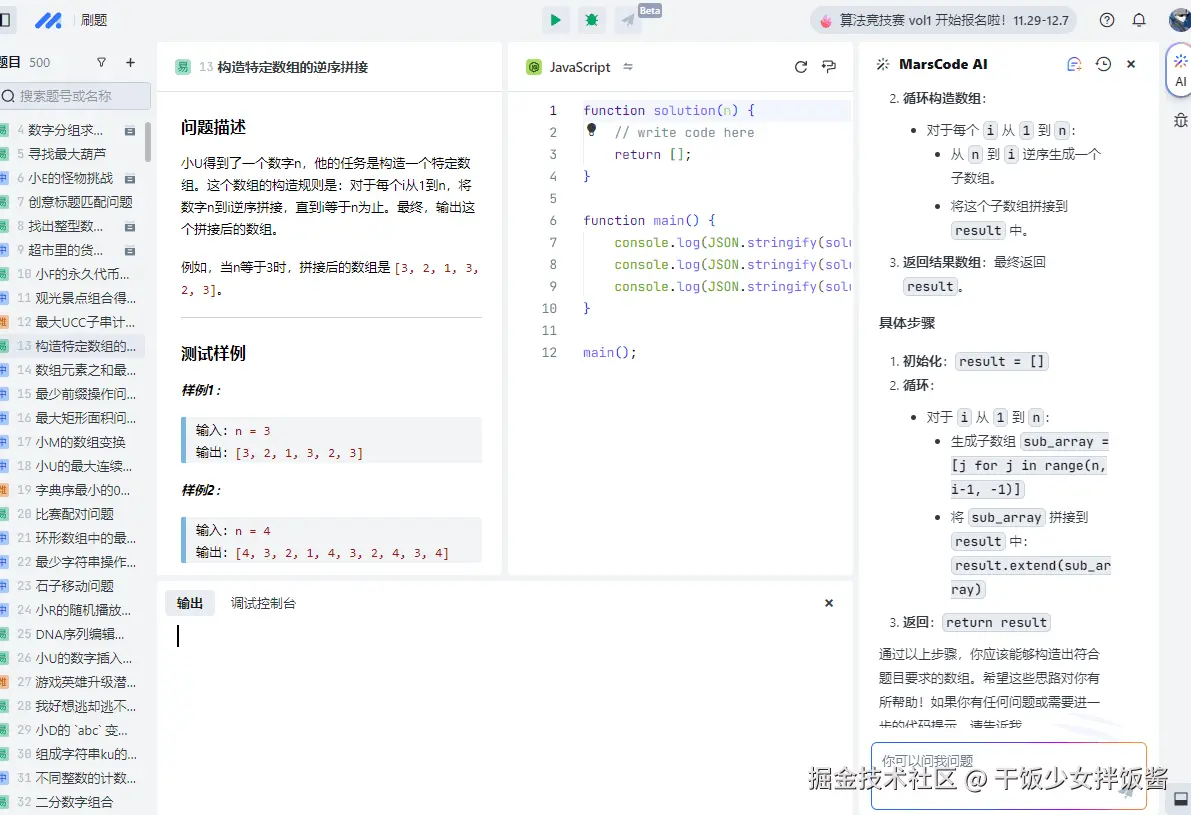
Task: Open problem 14 数组元素之和最...
Action: 85,370
